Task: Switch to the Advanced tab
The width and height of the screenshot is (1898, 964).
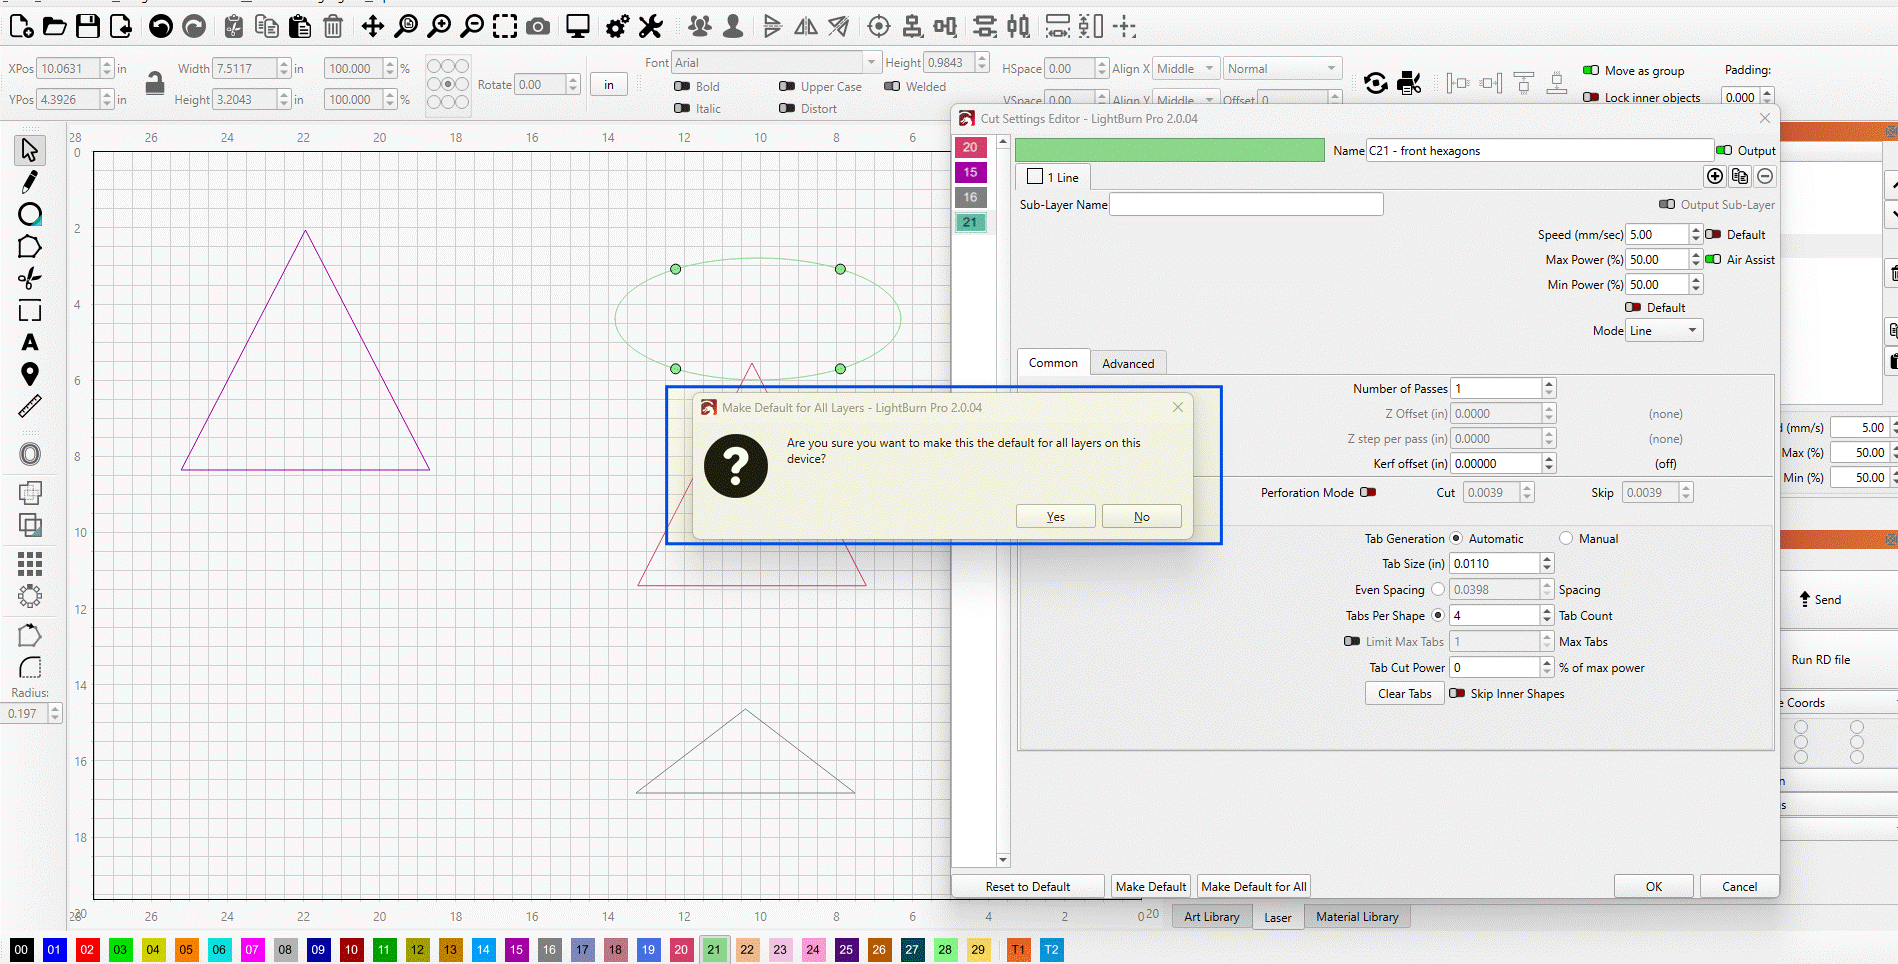Action: point(1127,363)
